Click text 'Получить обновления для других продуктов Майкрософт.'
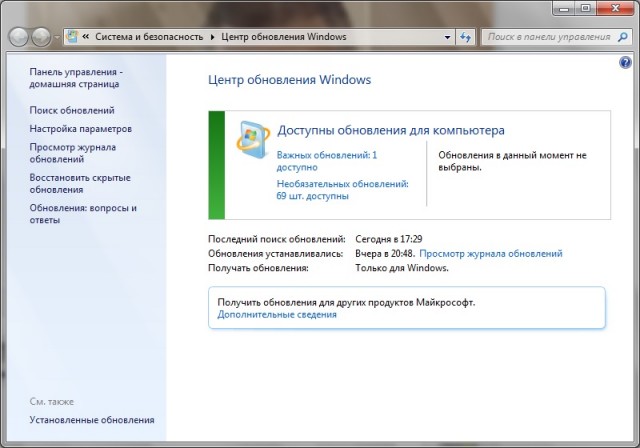 pyautogui.click(x=346, y=302)
